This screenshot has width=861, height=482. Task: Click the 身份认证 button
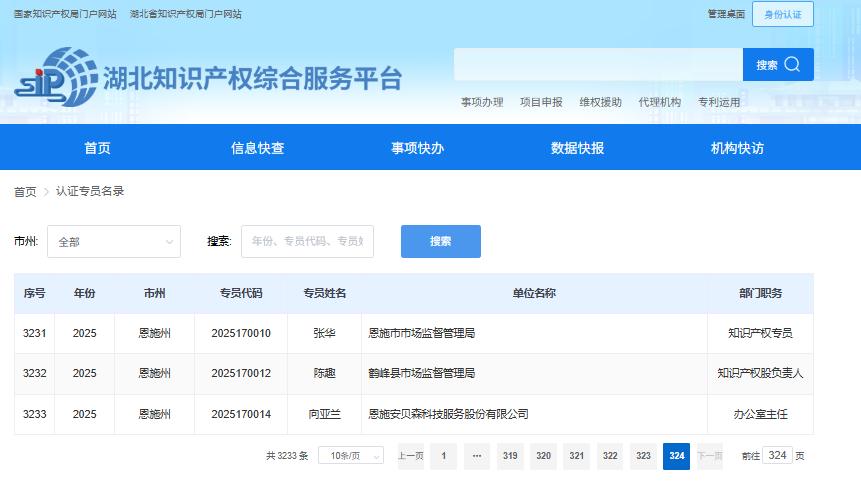pyautogui.click(x=783, y=14)
